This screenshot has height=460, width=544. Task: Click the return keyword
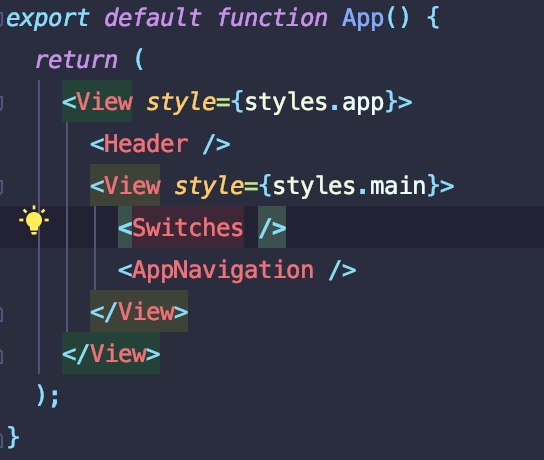click(76, 60)
